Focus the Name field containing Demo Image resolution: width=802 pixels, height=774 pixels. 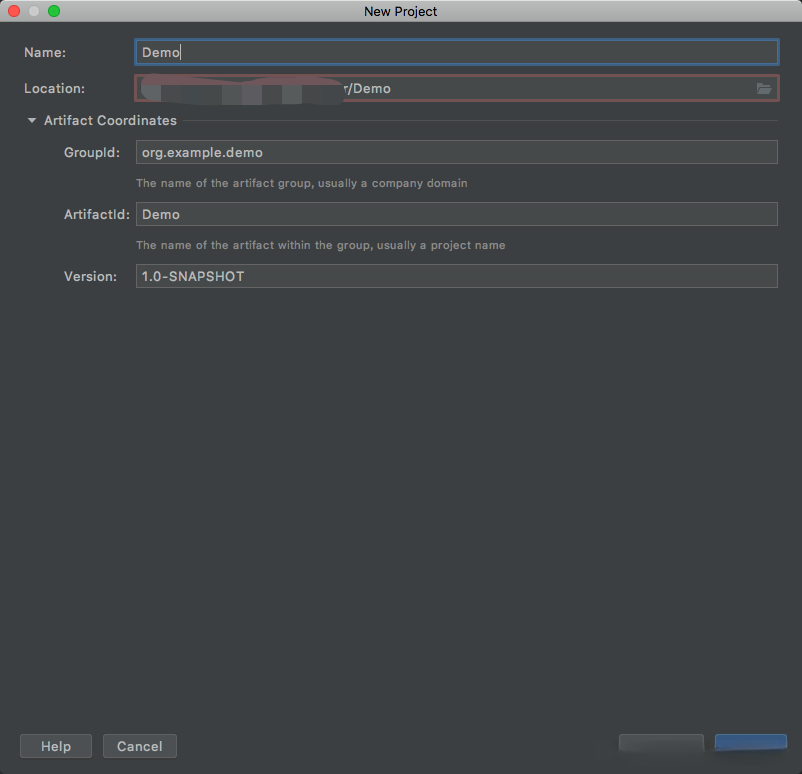tap(457, 52)
